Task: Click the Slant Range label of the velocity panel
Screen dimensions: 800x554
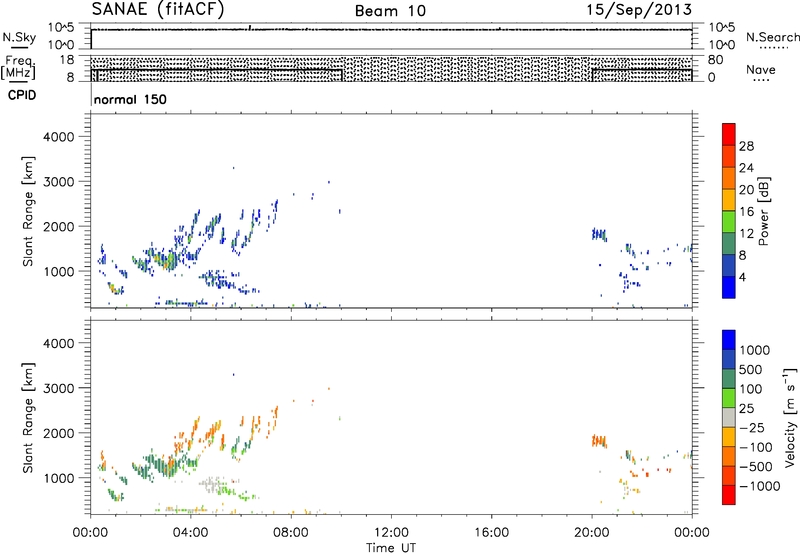Action: point(28,418)
